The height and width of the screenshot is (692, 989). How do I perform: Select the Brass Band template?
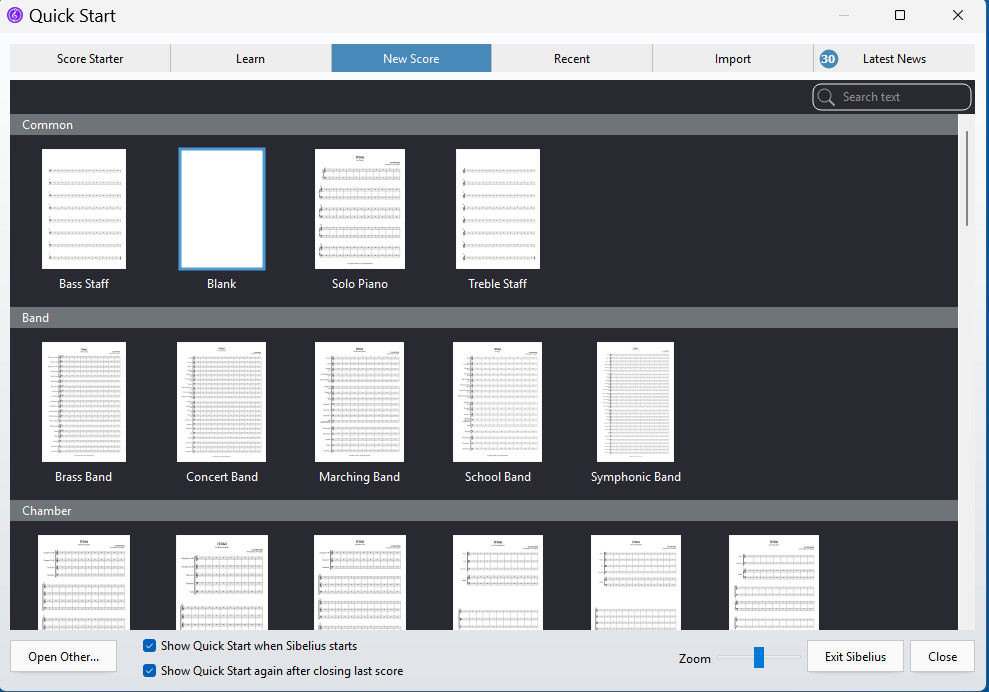[84, 412]
